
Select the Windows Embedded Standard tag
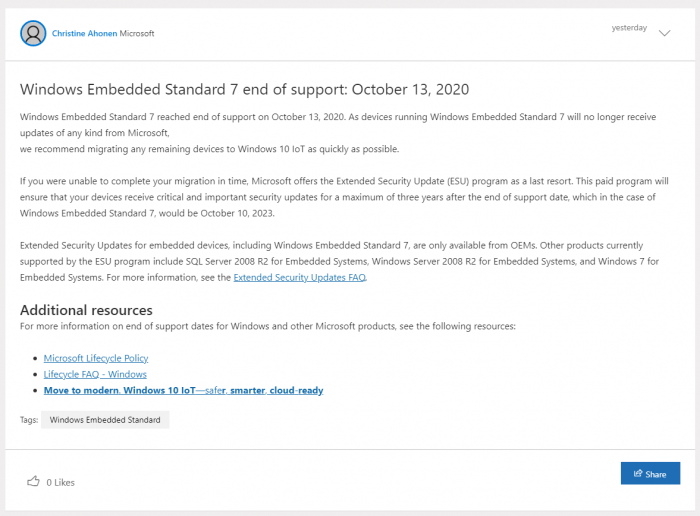[x=105, y=420]
